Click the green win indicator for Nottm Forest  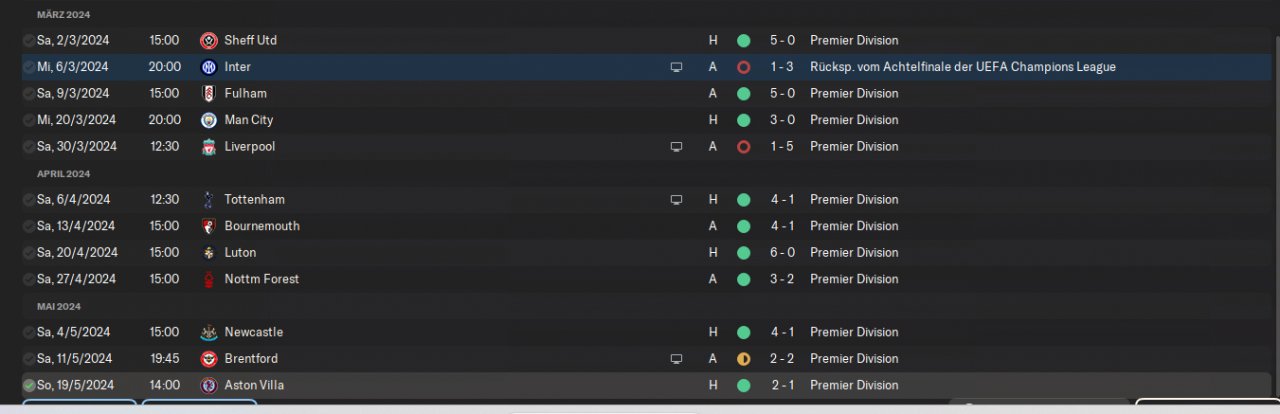point(743,279)
